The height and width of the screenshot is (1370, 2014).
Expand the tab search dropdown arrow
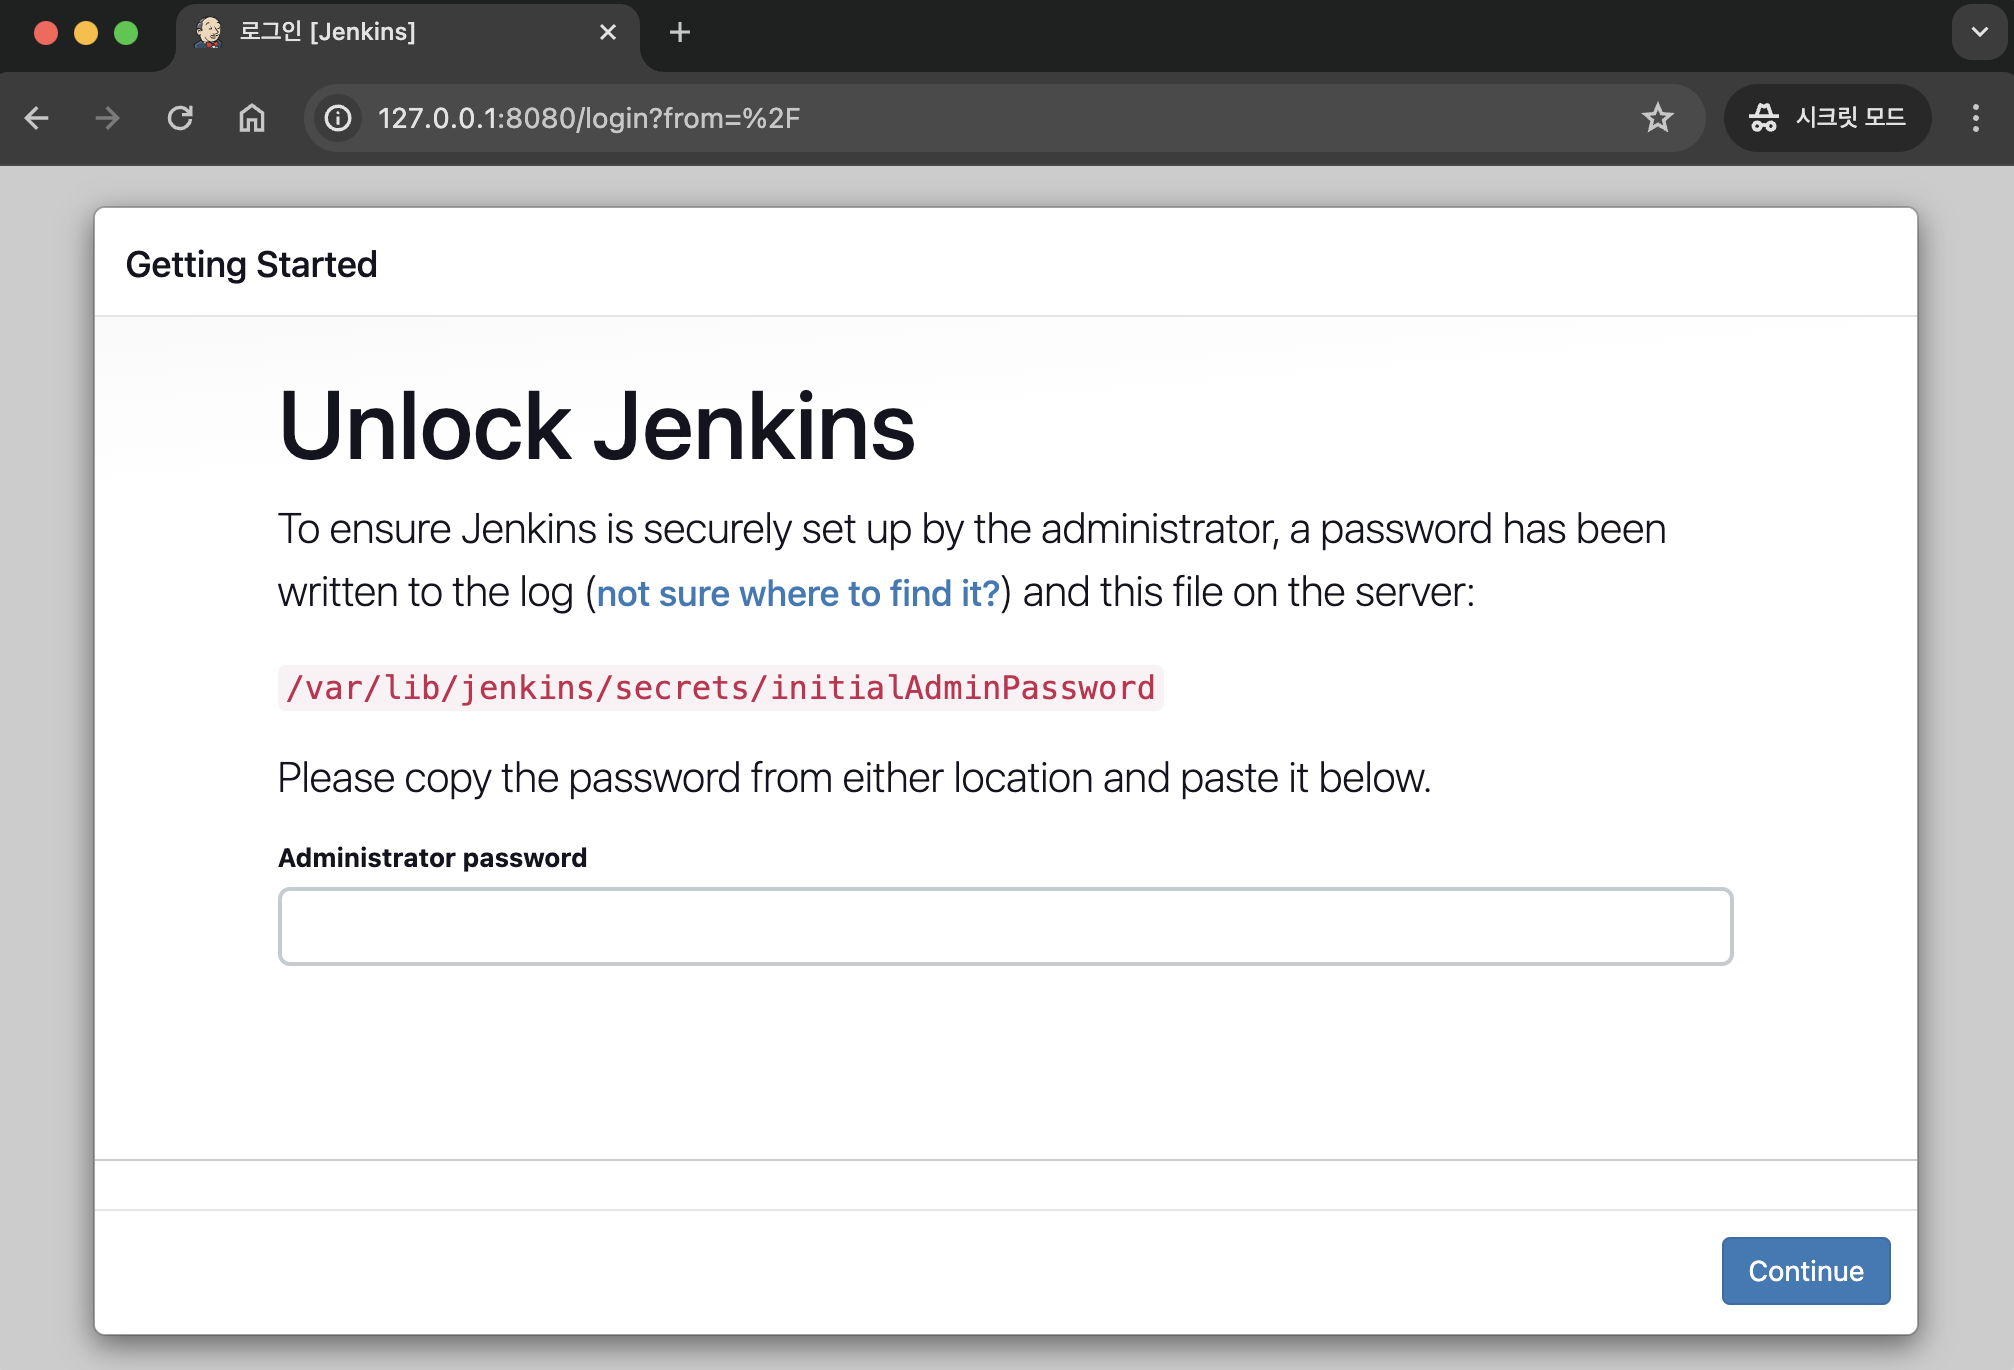(x=1979, y=32)
